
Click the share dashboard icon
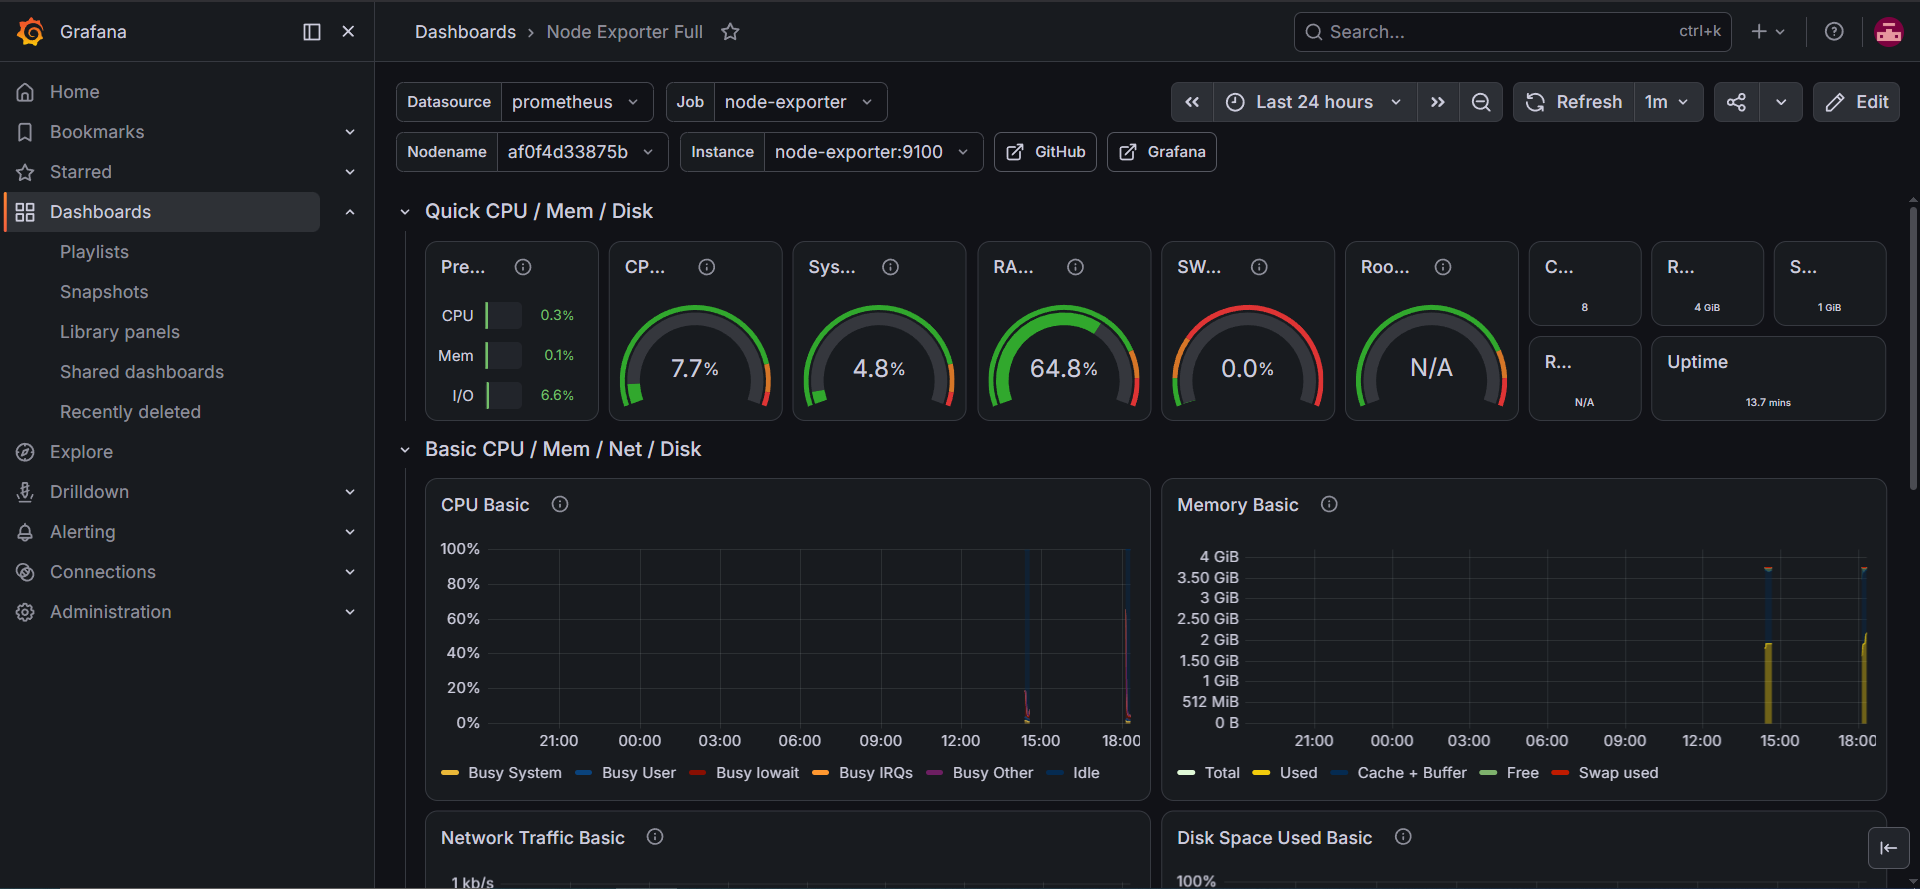(1737, 102)
